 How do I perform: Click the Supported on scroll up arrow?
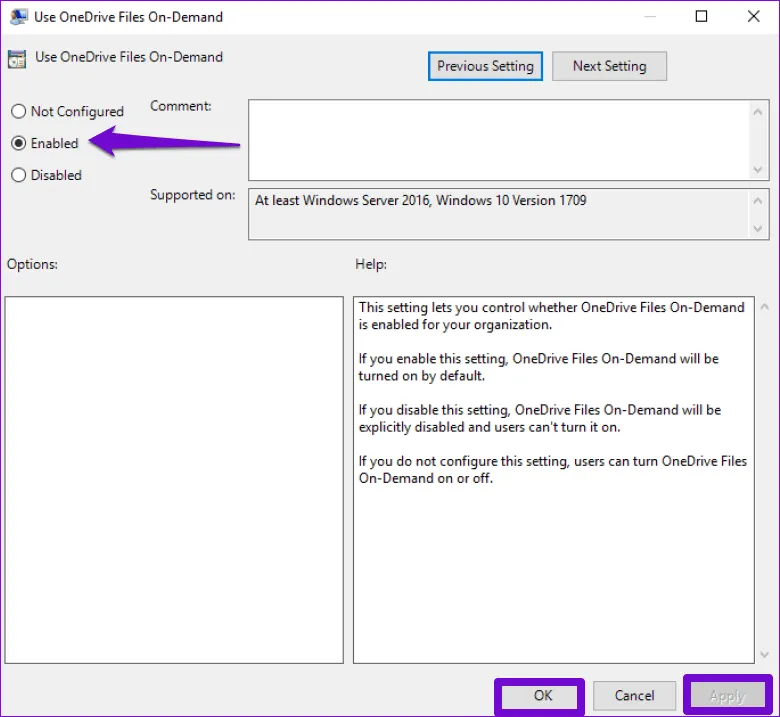tap(758, 201)
